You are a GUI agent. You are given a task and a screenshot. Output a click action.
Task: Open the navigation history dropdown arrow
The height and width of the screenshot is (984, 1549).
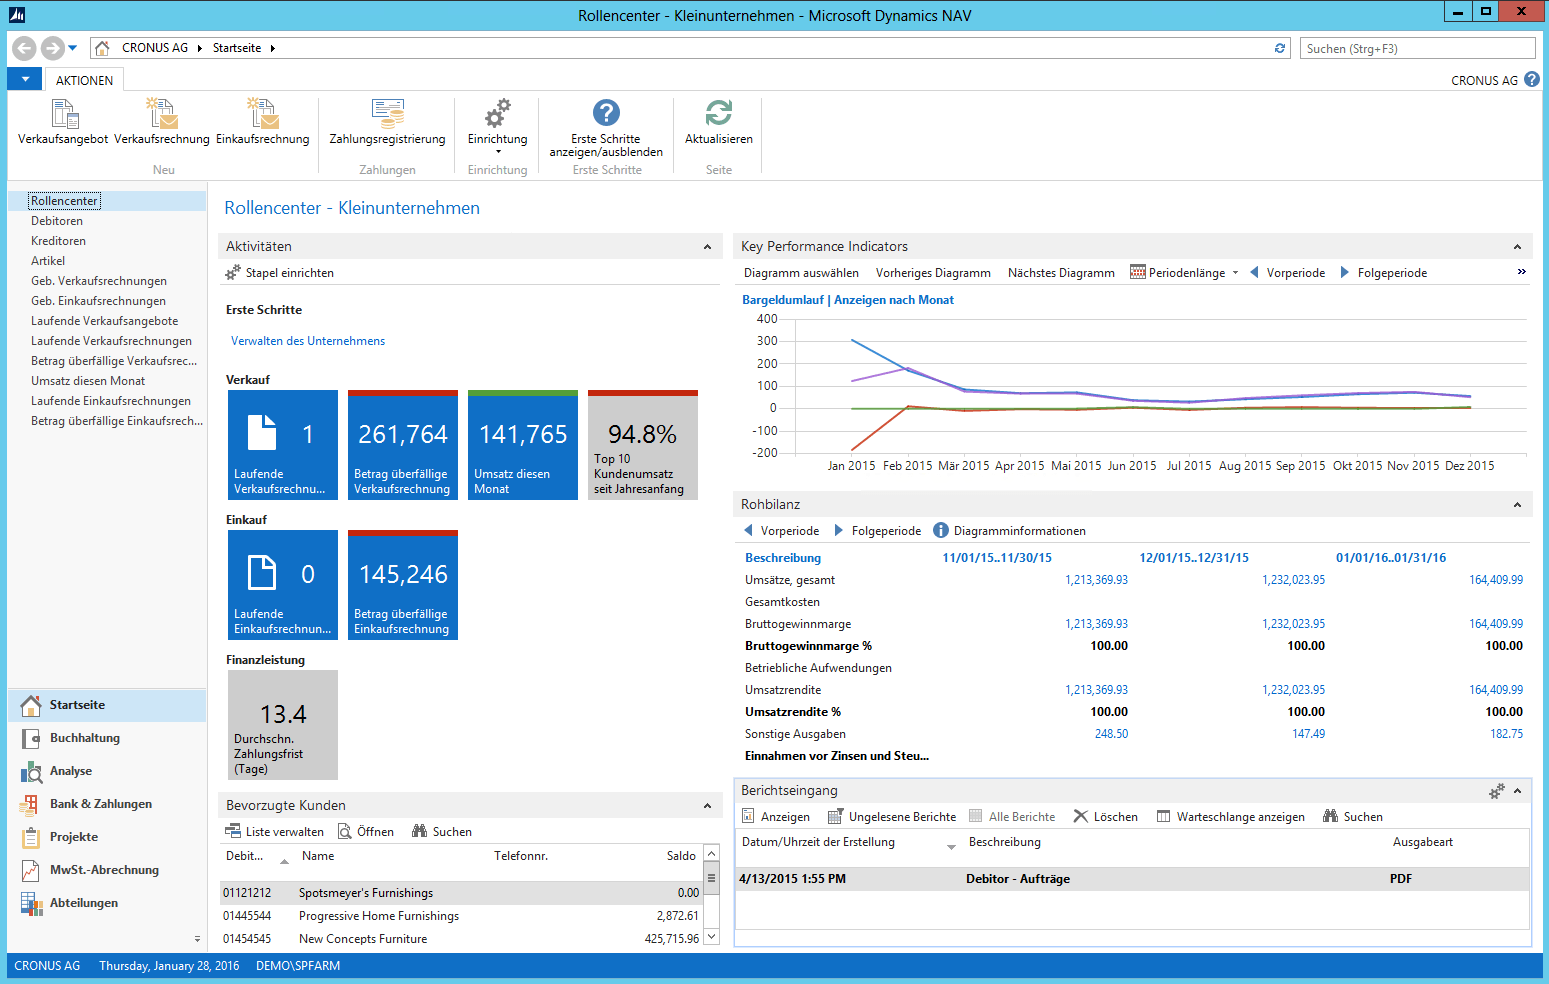point(73,48)
